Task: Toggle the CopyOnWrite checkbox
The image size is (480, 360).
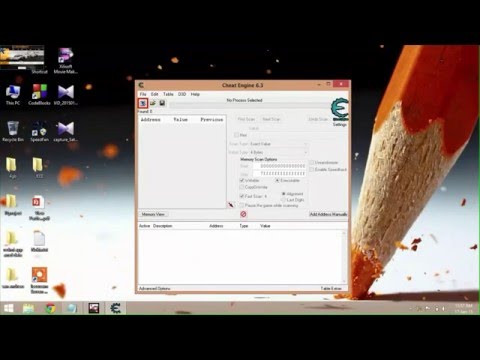Action: pos(242,187)
